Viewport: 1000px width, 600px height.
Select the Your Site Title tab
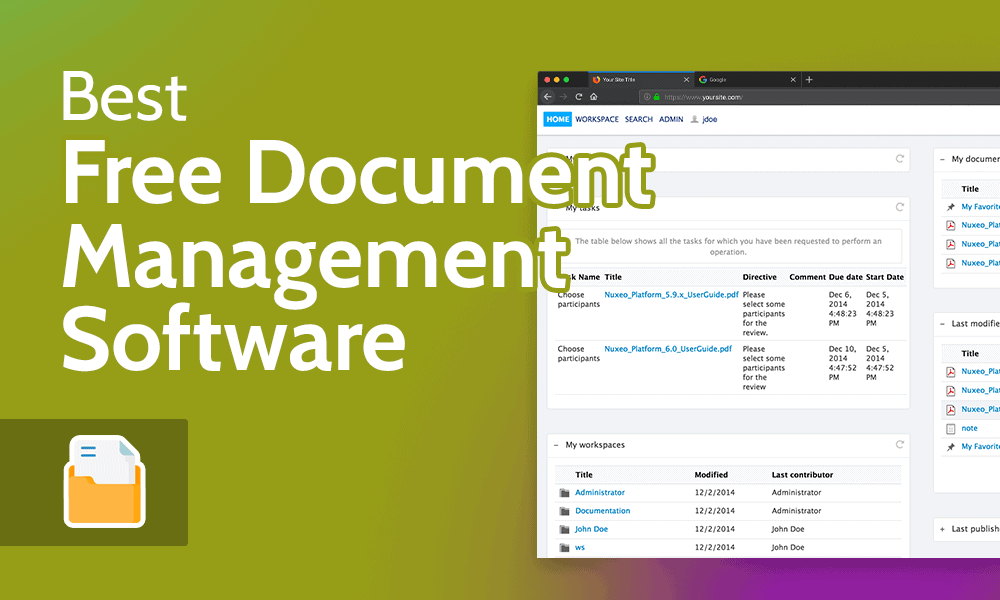[640, 80]
